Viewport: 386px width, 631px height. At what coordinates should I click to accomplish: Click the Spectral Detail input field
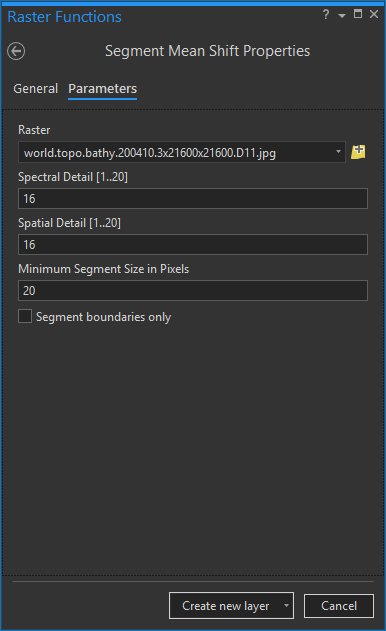tap(193, 198)
